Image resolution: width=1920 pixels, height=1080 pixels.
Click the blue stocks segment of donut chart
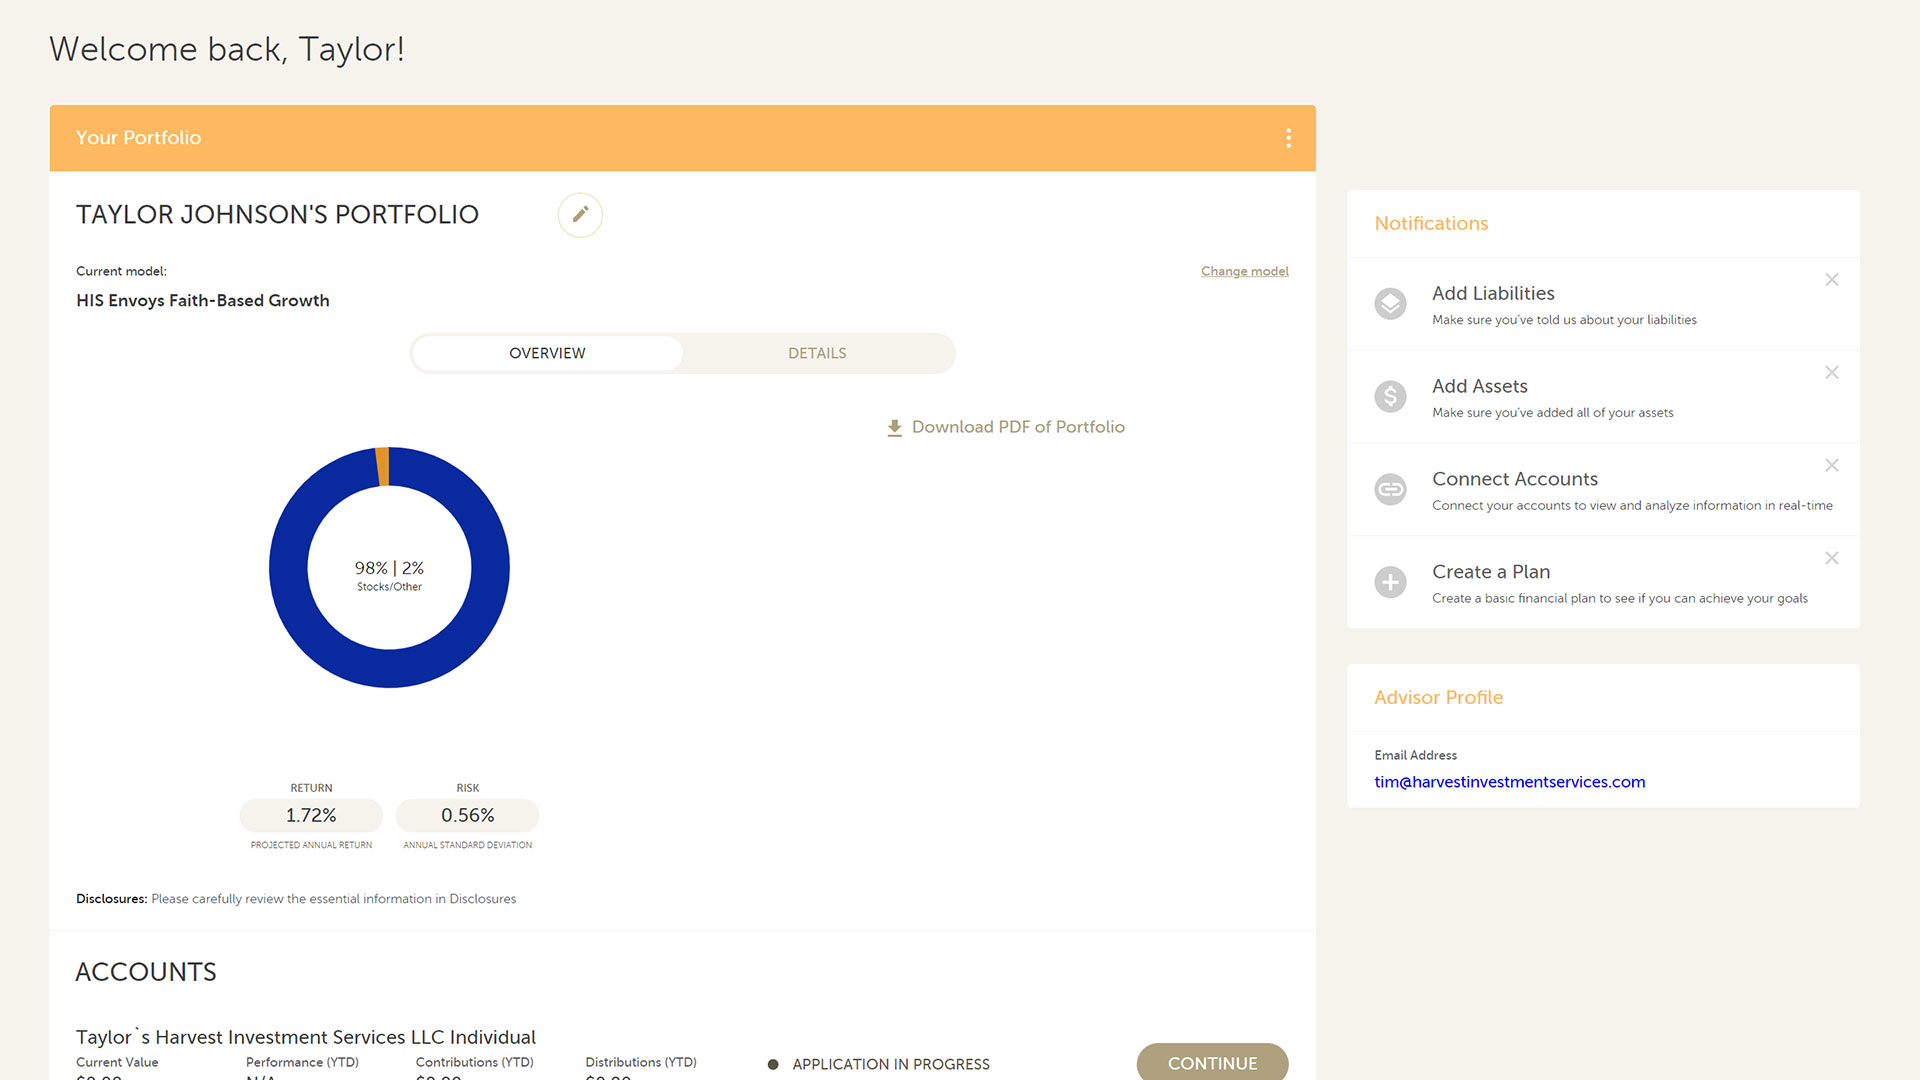[x=389, y=668]
